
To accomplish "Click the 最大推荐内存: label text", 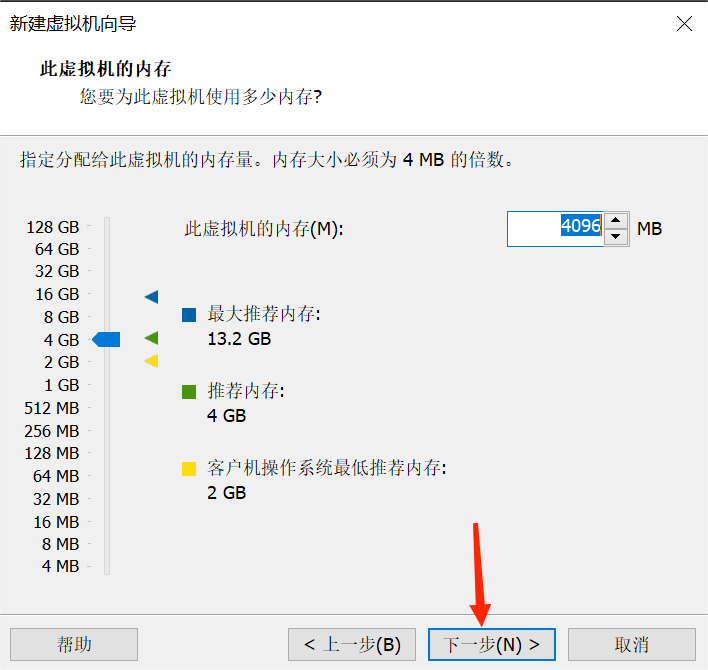I will (x=264, y=314).
